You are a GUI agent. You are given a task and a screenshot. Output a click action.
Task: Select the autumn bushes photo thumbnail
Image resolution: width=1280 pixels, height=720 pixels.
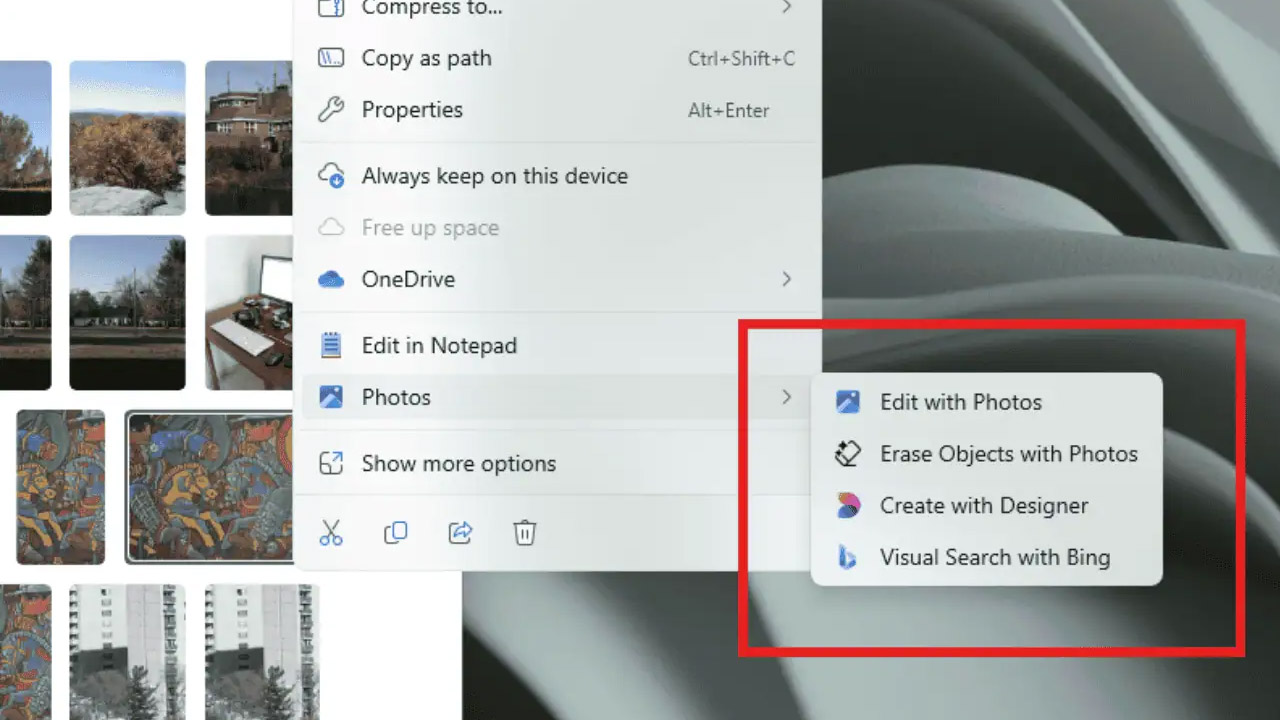coord(127,138)
